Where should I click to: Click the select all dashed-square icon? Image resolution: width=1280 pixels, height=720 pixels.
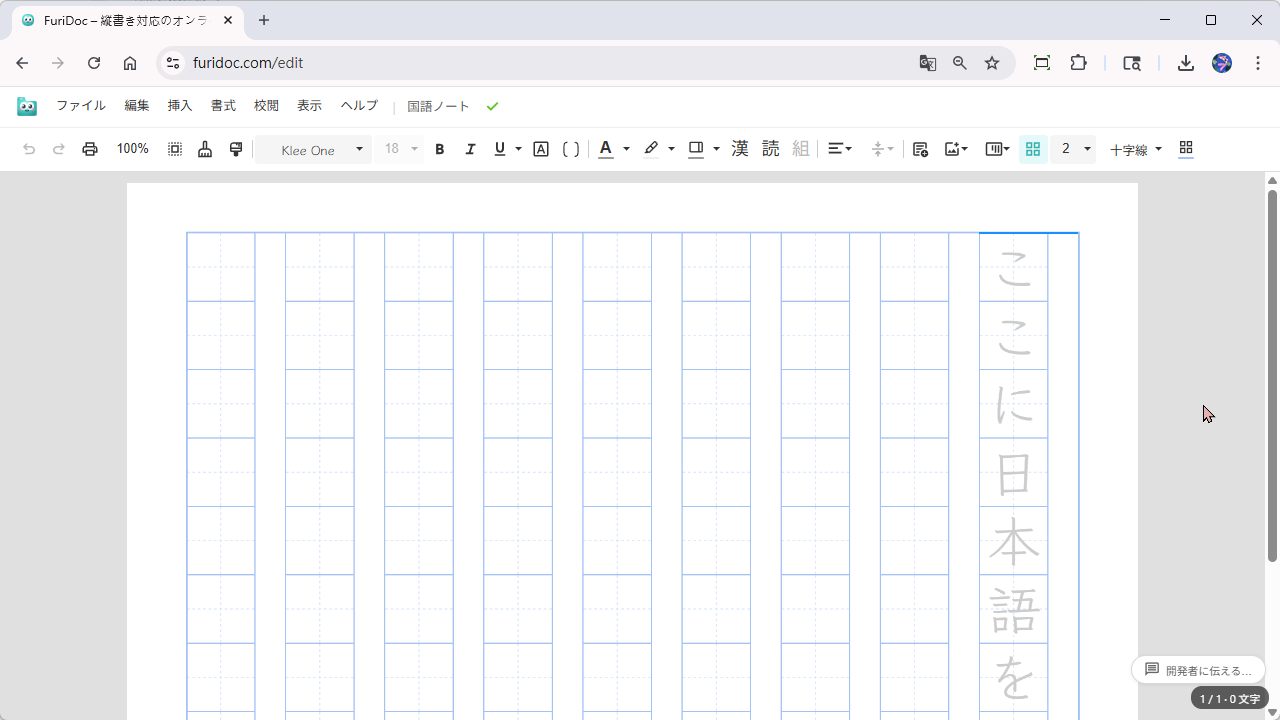pos(175,149)
